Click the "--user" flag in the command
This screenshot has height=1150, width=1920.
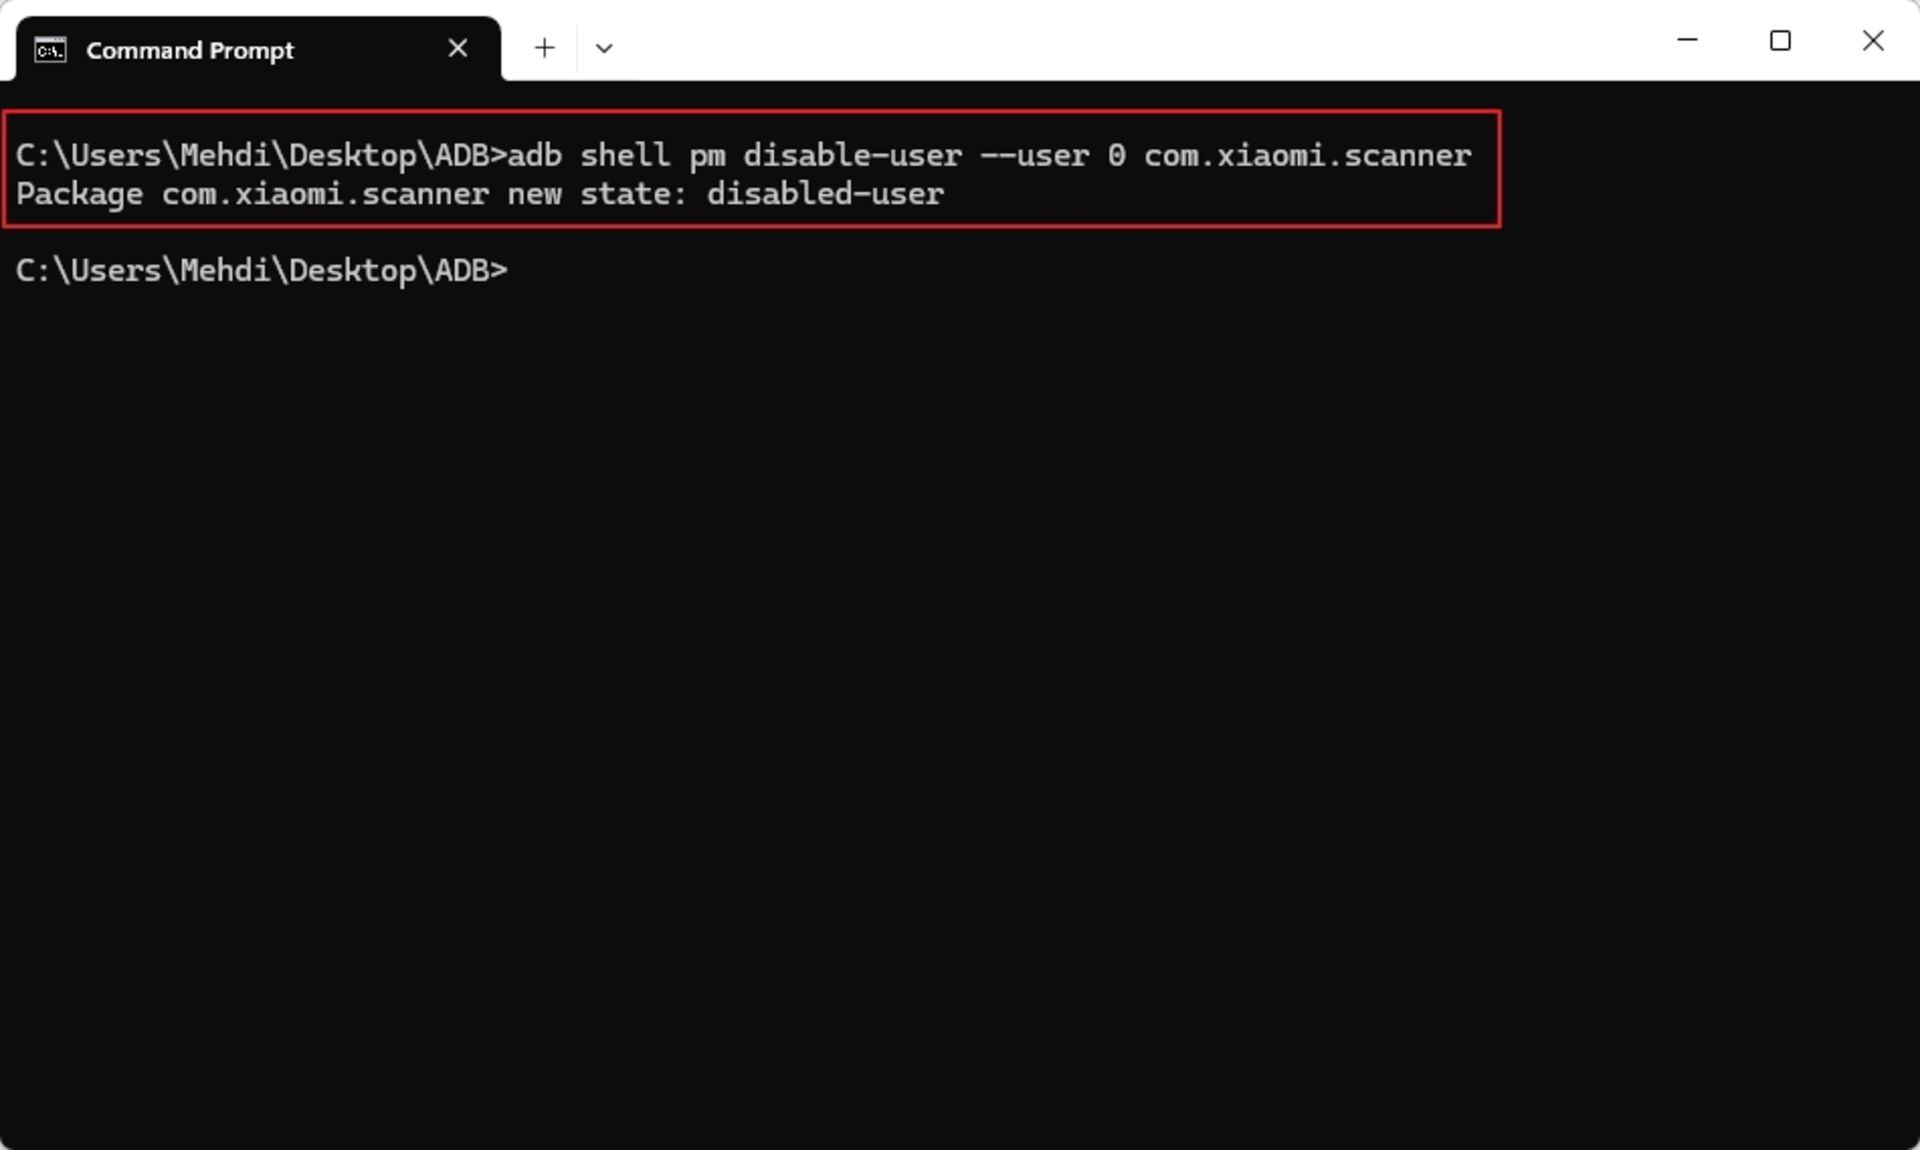click(x=1034, y=156)
